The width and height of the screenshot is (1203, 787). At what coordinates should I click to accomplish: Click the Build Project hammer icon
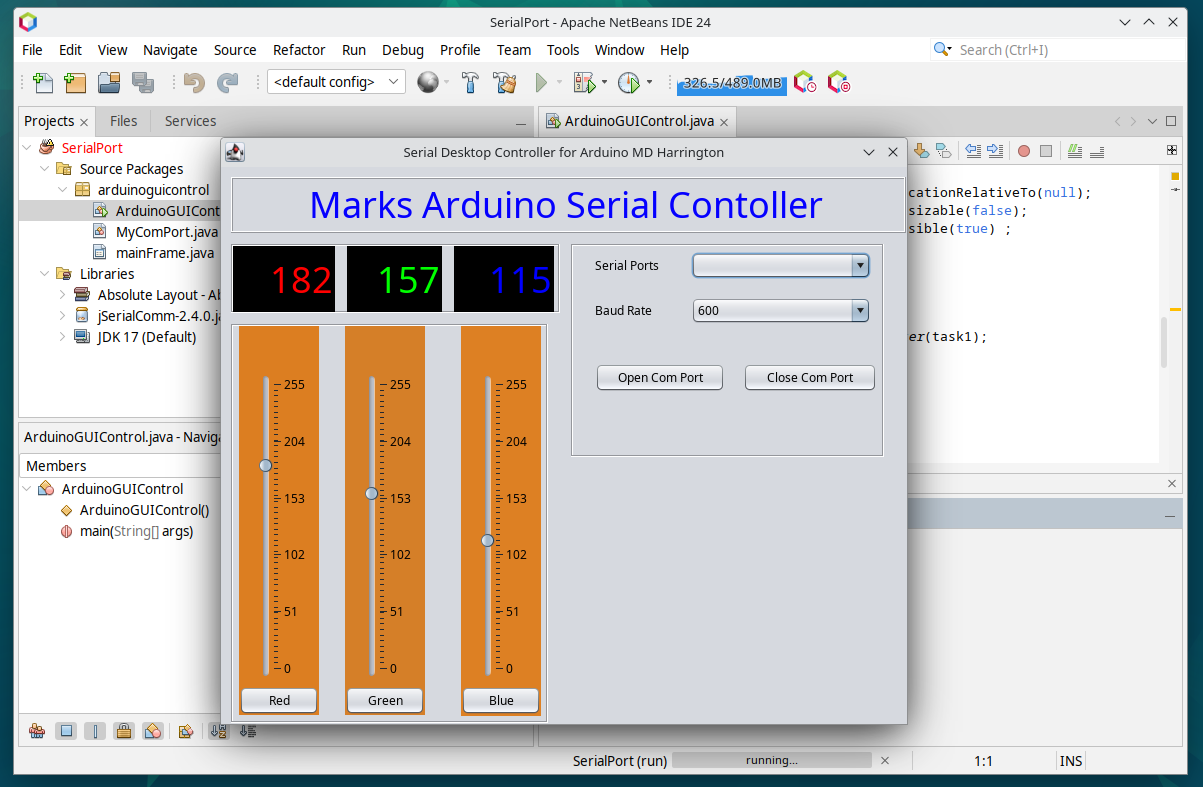pos(471,83)
